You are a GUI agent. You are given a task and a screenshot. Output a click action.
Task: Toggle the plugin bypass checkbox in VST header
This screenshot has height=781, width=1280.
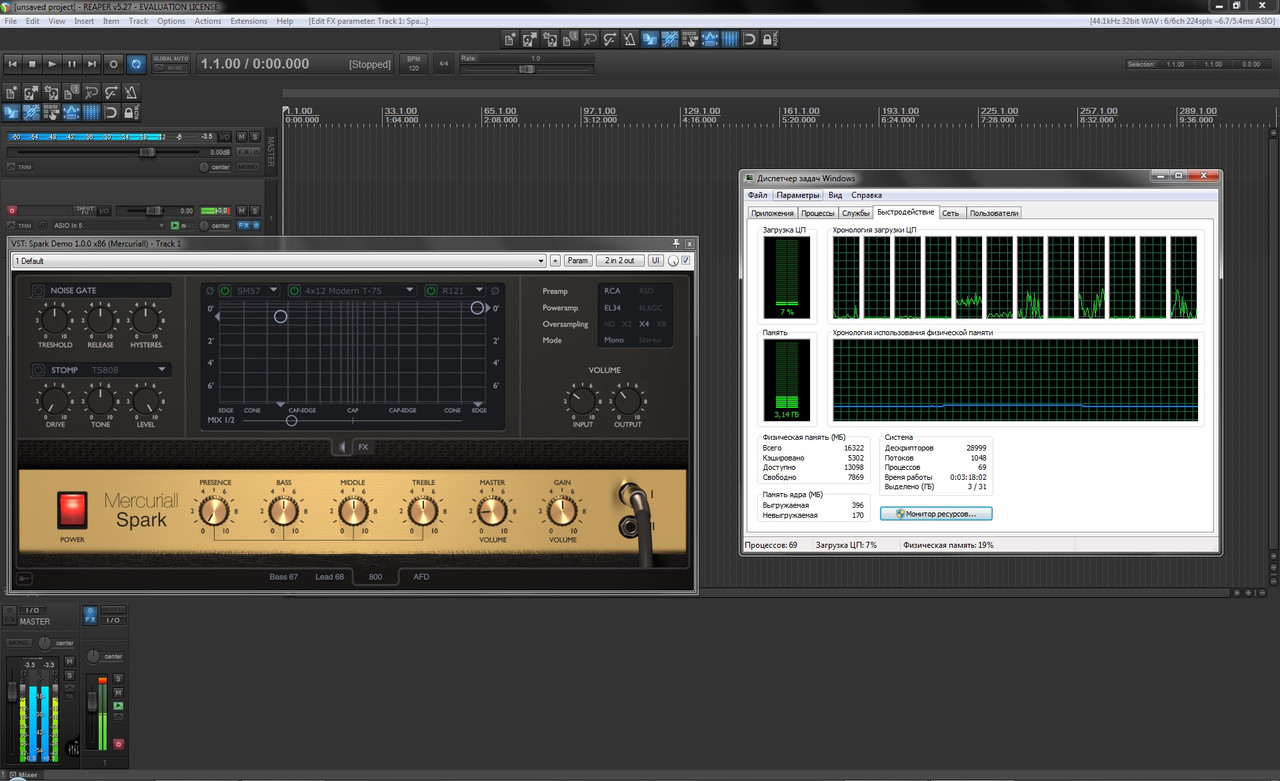point(686,261)
